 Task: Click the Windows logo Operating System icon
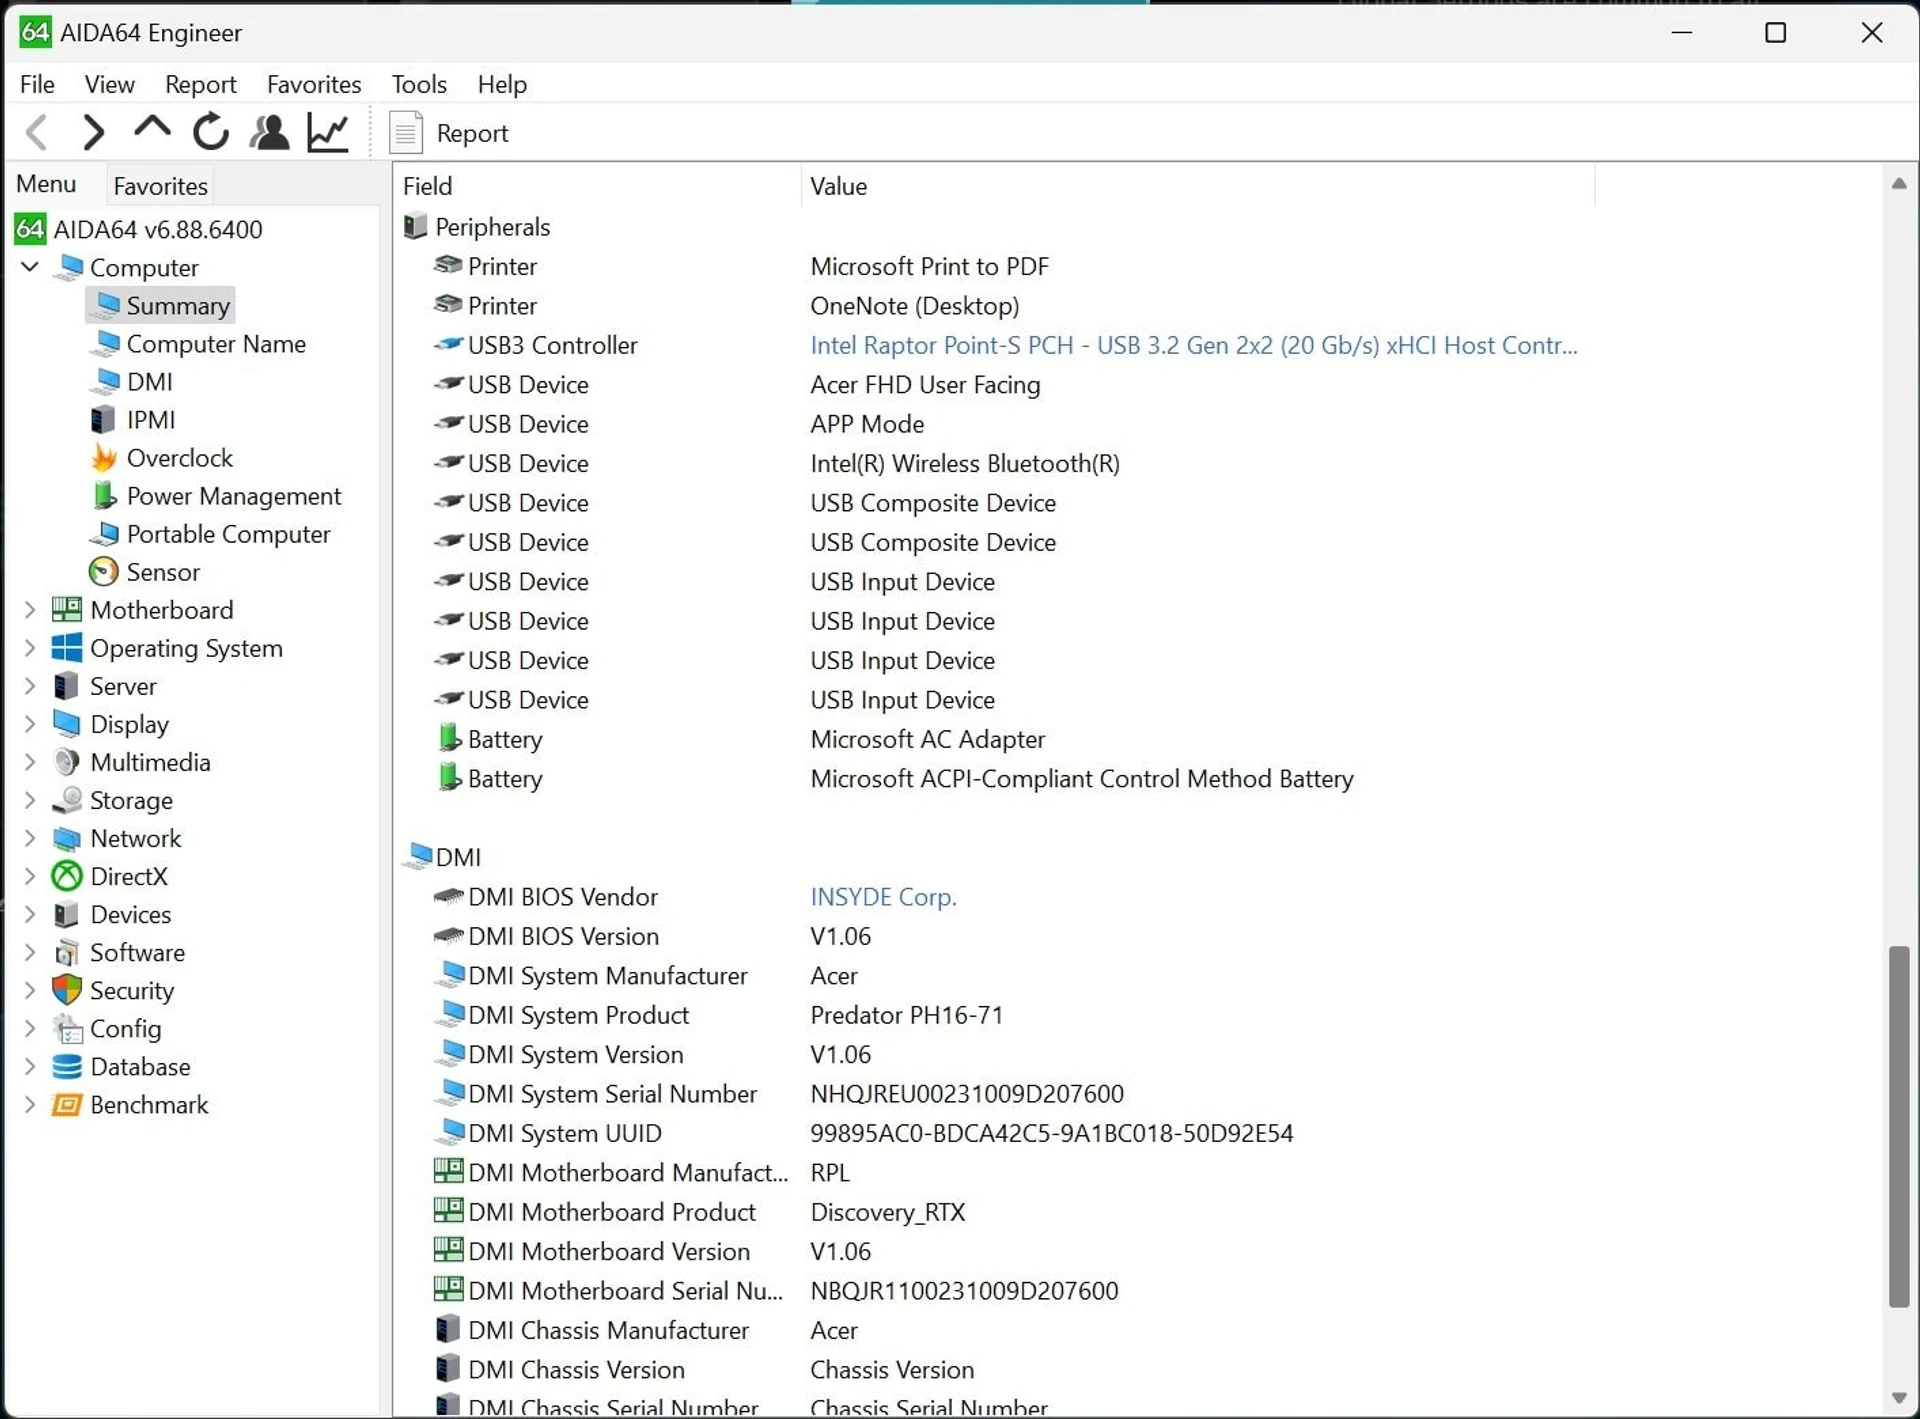(67, 648)
